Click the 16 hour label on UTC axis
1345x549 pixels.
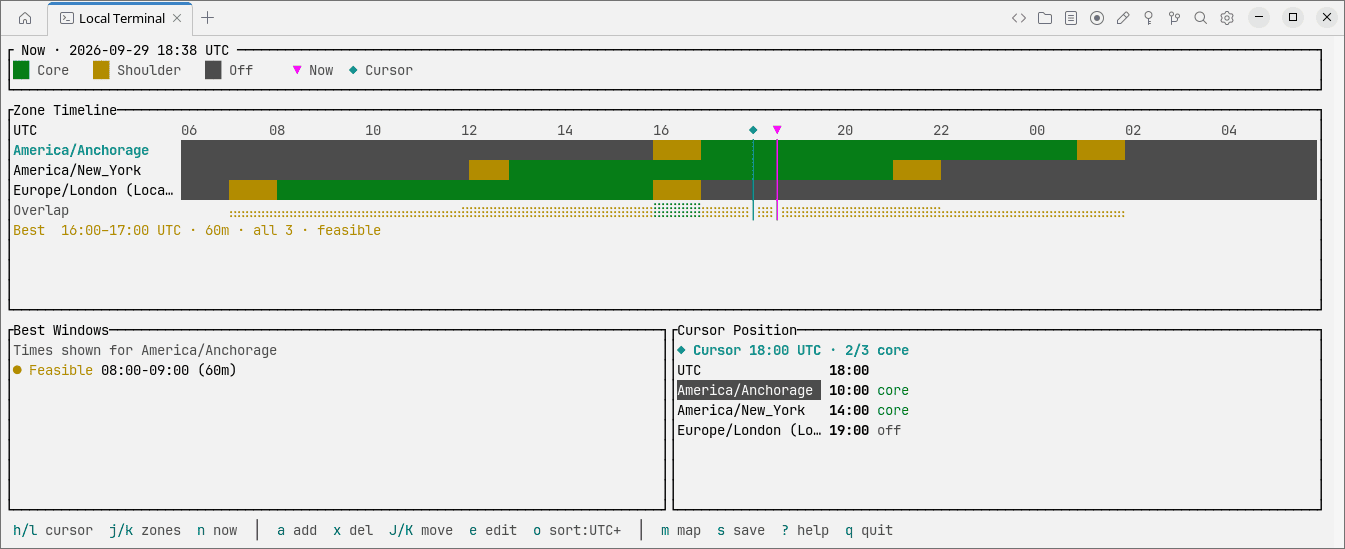tap(661, 130)
